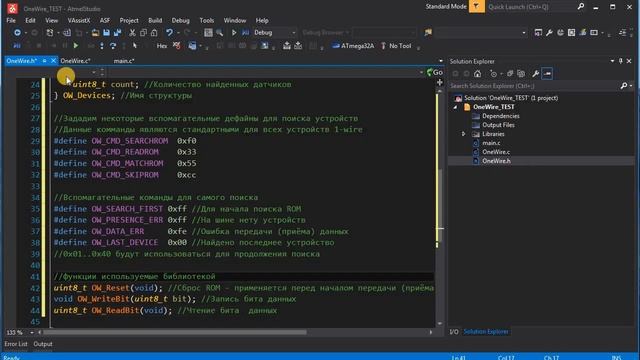640x360 pixels.
Task: Open the Solution Explorer Home icon
Action: click(x=478, y=74)
